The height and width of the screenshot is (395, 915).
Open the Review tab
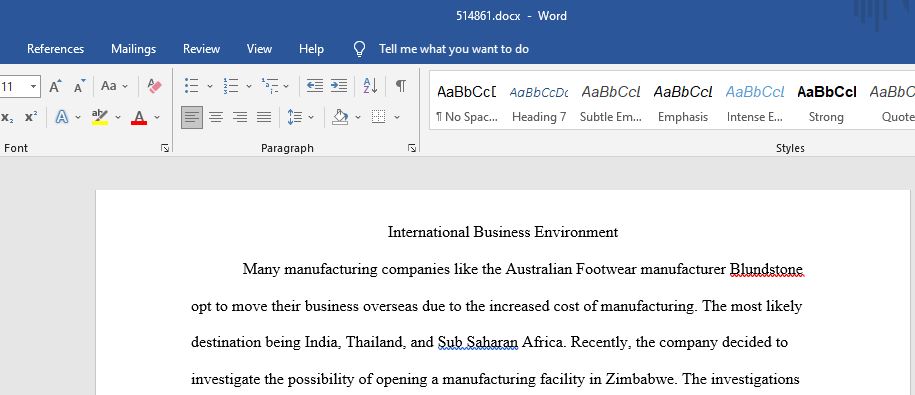click(201, 49)
